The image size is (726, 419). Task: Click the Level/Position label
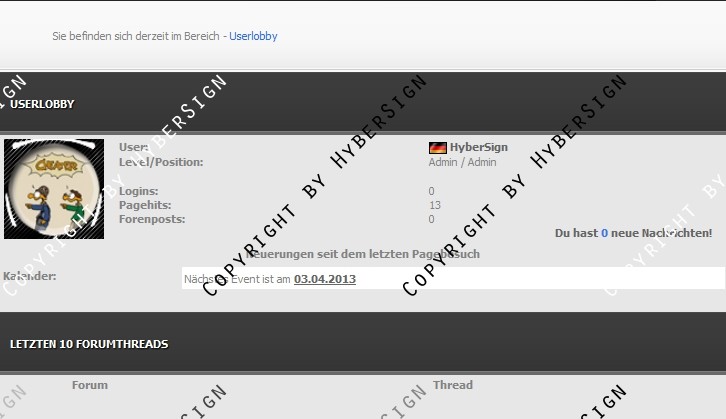tap(160, 162)
